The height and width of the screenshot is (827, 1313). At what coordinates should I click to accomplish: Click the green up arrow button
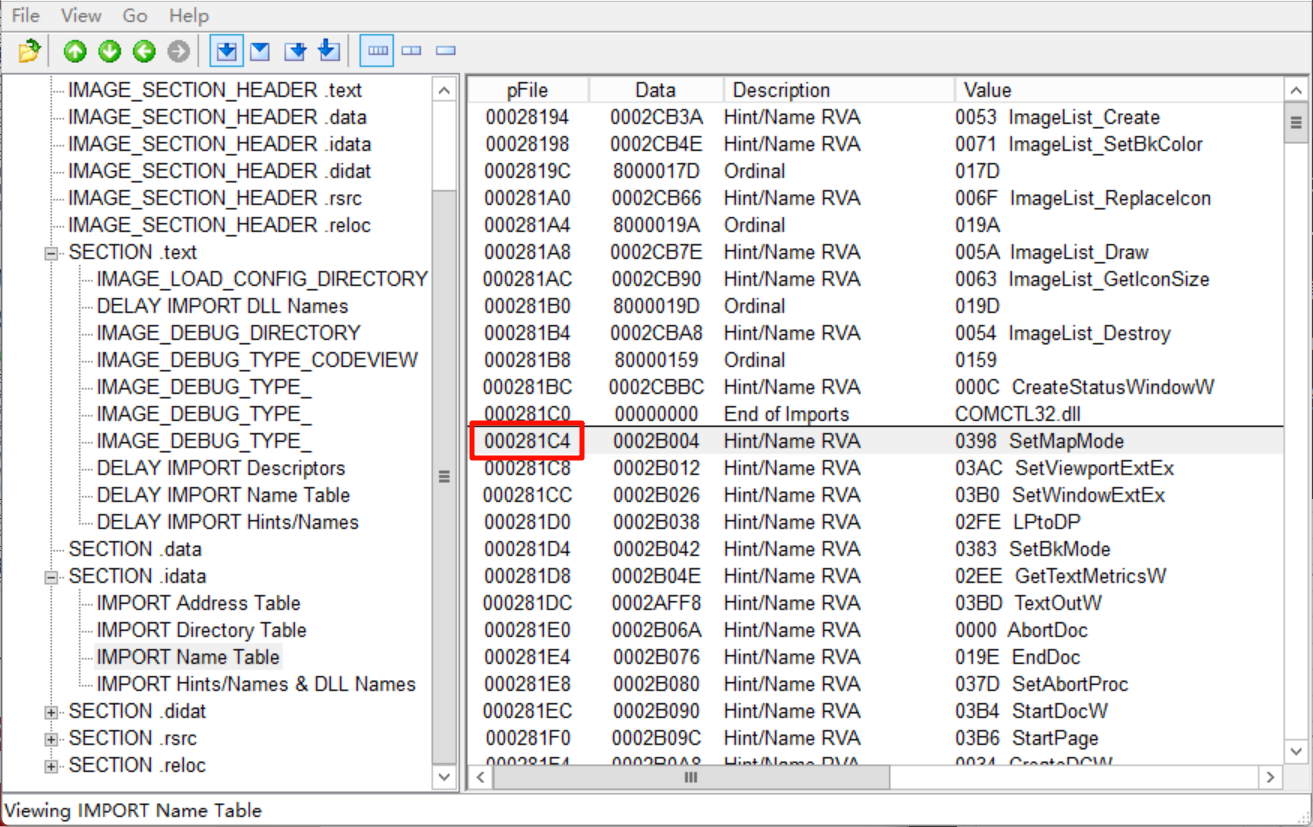coord(75,51)
